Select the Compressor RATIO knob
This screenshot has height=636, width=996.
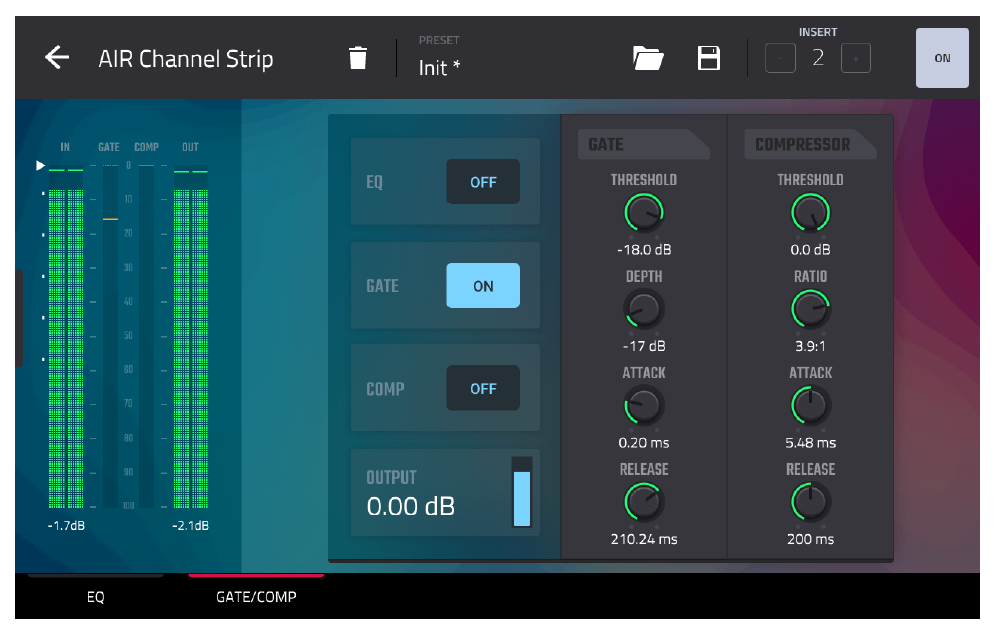pos(811,309)
